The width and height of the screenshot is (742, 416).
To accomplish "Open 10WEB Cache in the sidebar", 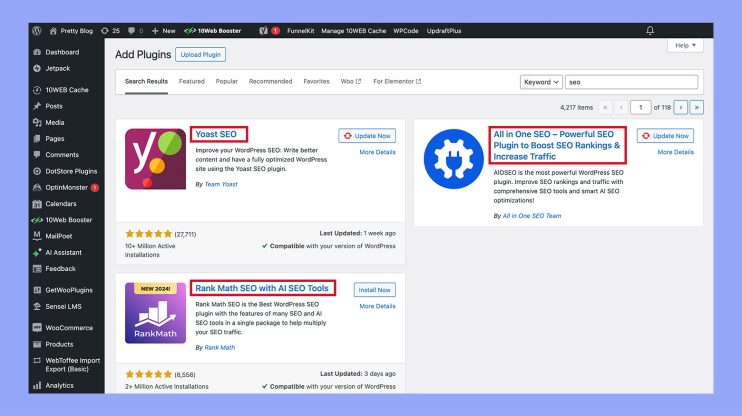I will point(66,90).
